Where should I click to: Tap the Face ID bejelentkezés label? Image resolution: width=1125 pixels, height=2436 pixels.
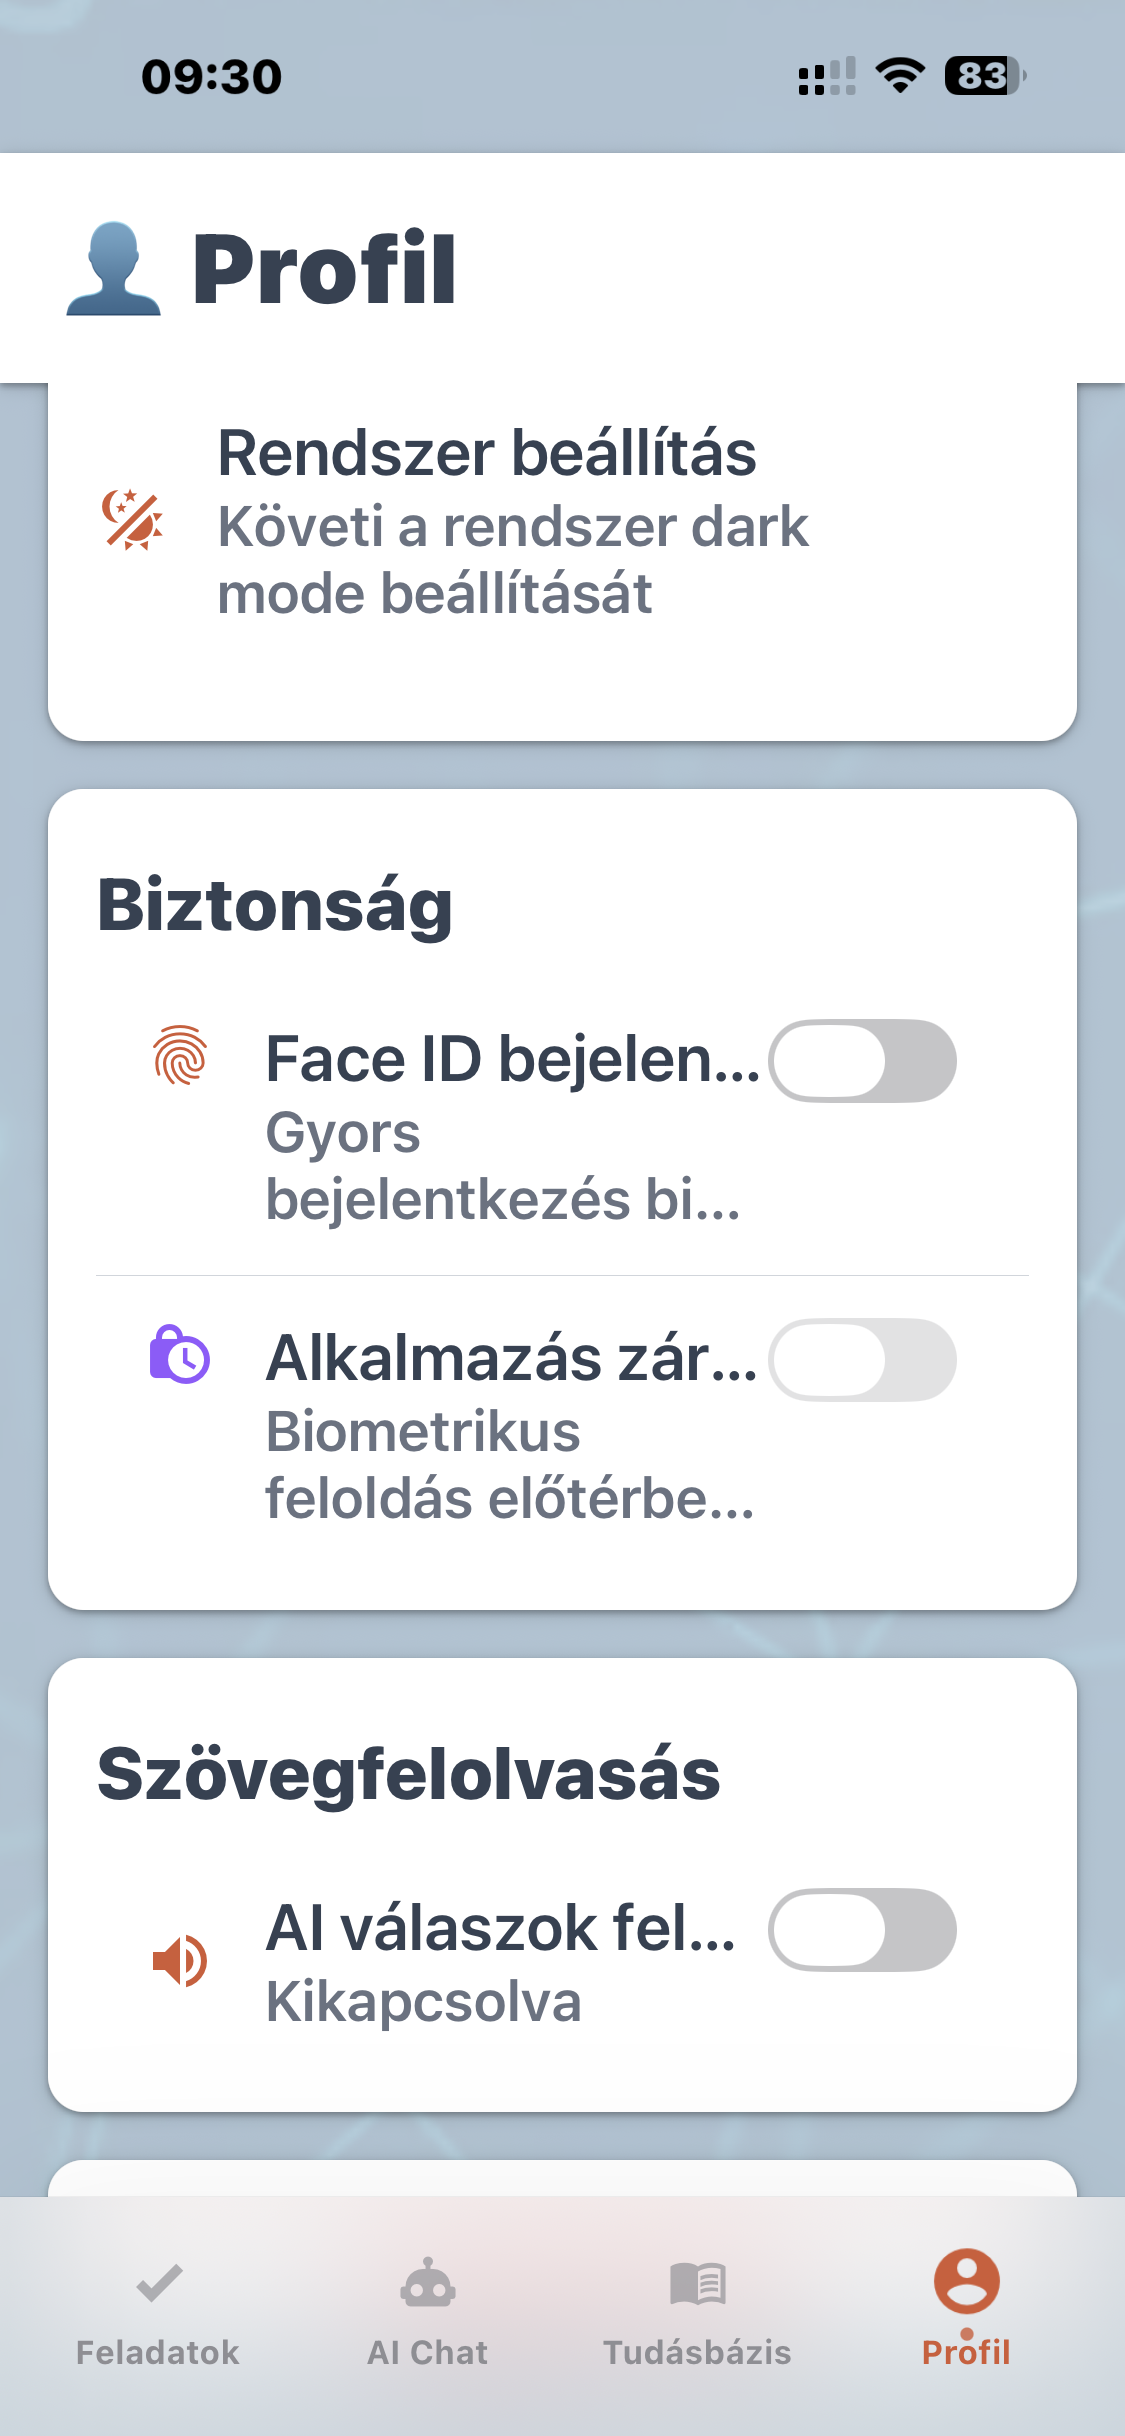click(x=512, y=1060)
